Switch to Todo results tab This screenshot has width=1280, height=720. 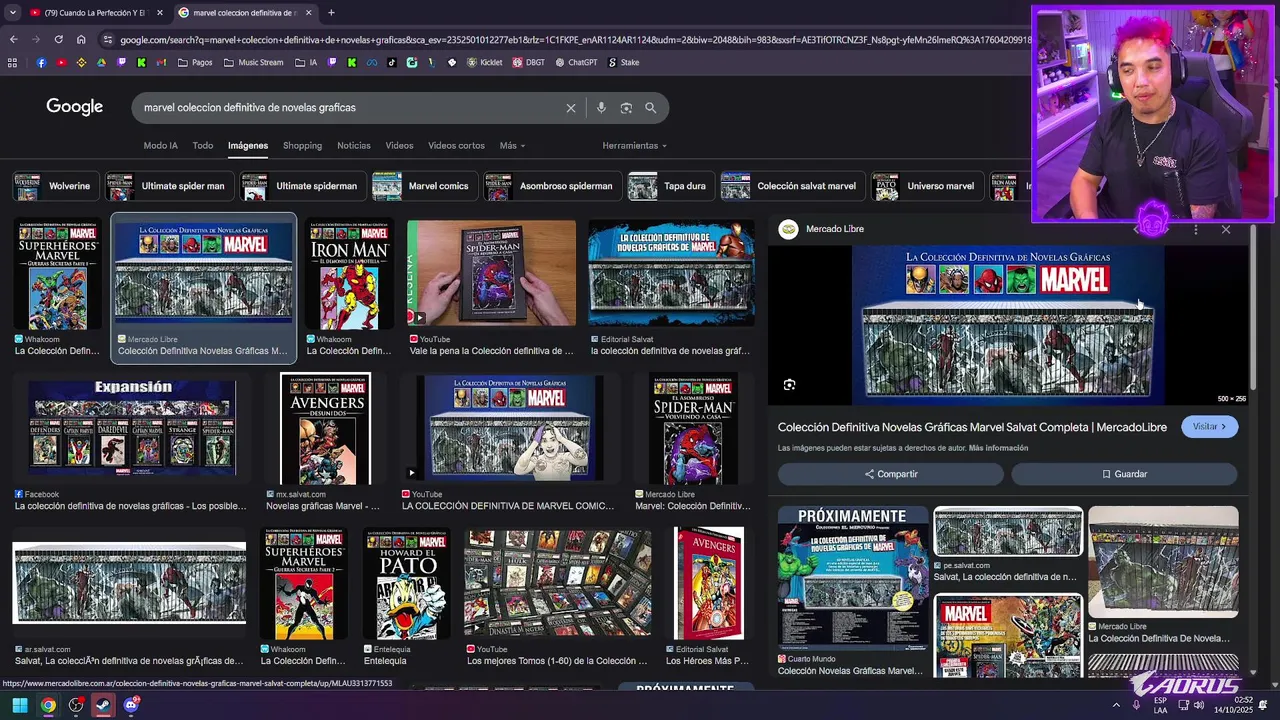203,146
